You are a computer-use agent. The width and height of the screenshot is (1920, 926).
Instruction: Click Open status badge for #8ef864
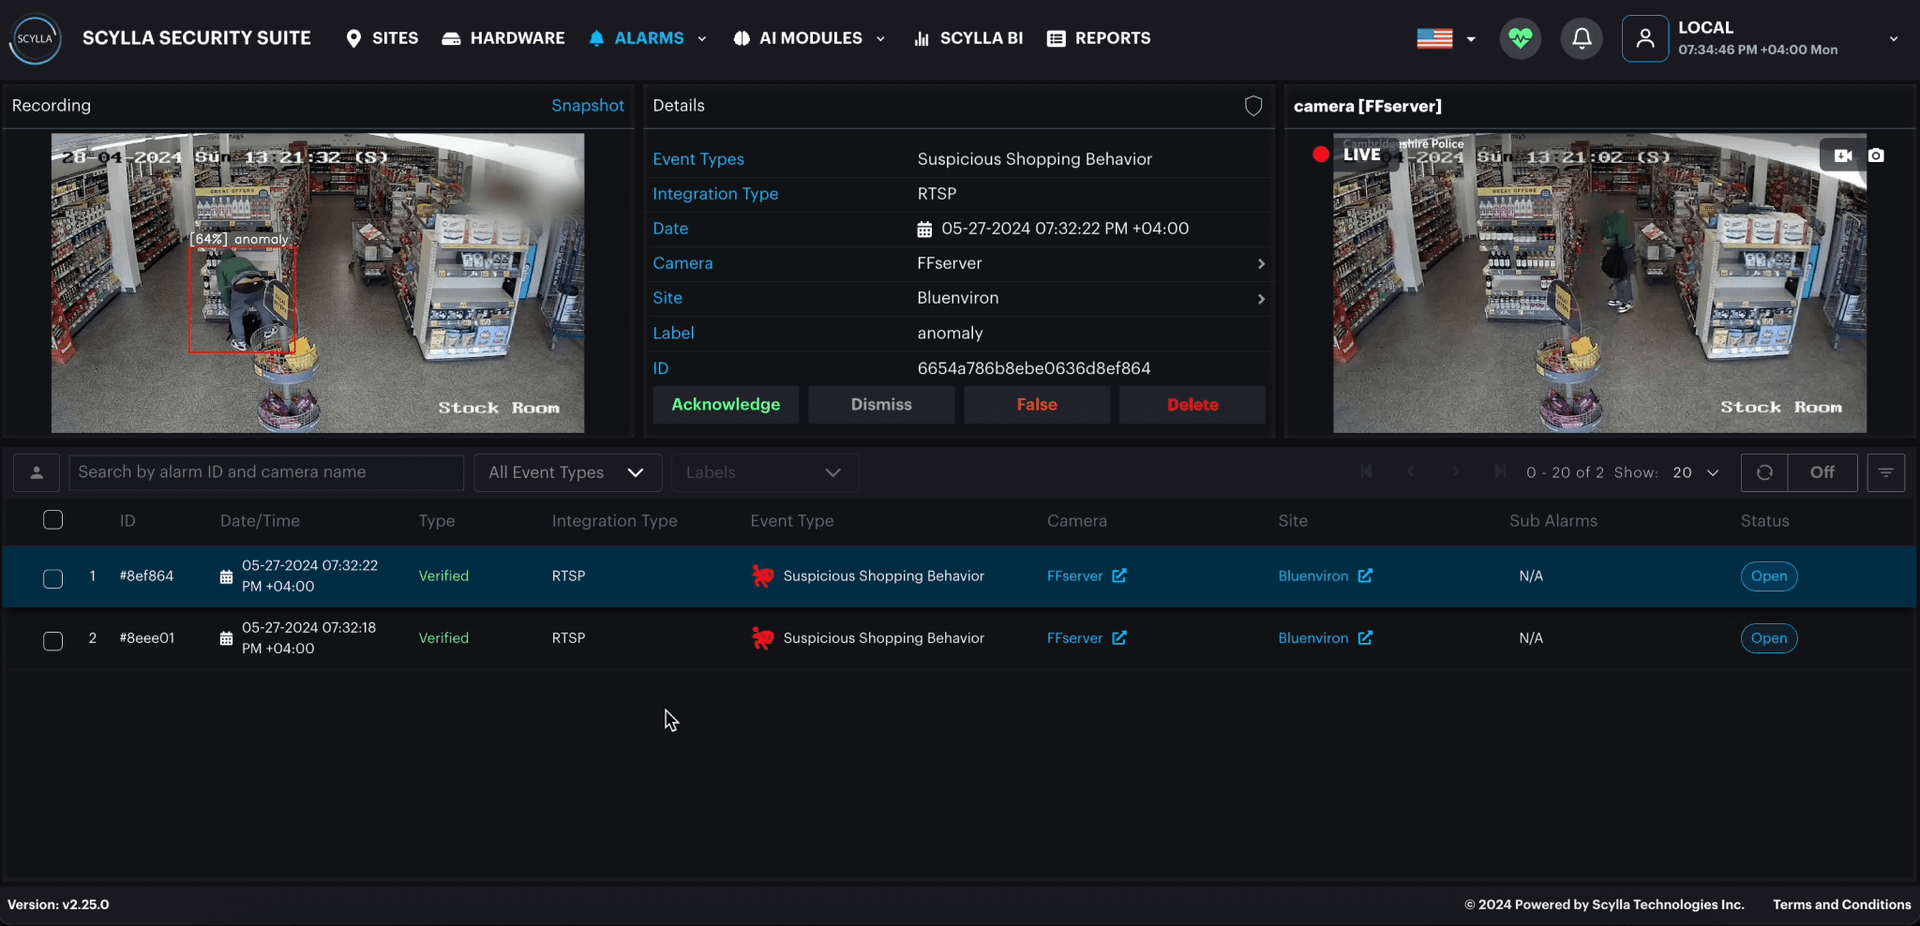(x=1769, y=577)
